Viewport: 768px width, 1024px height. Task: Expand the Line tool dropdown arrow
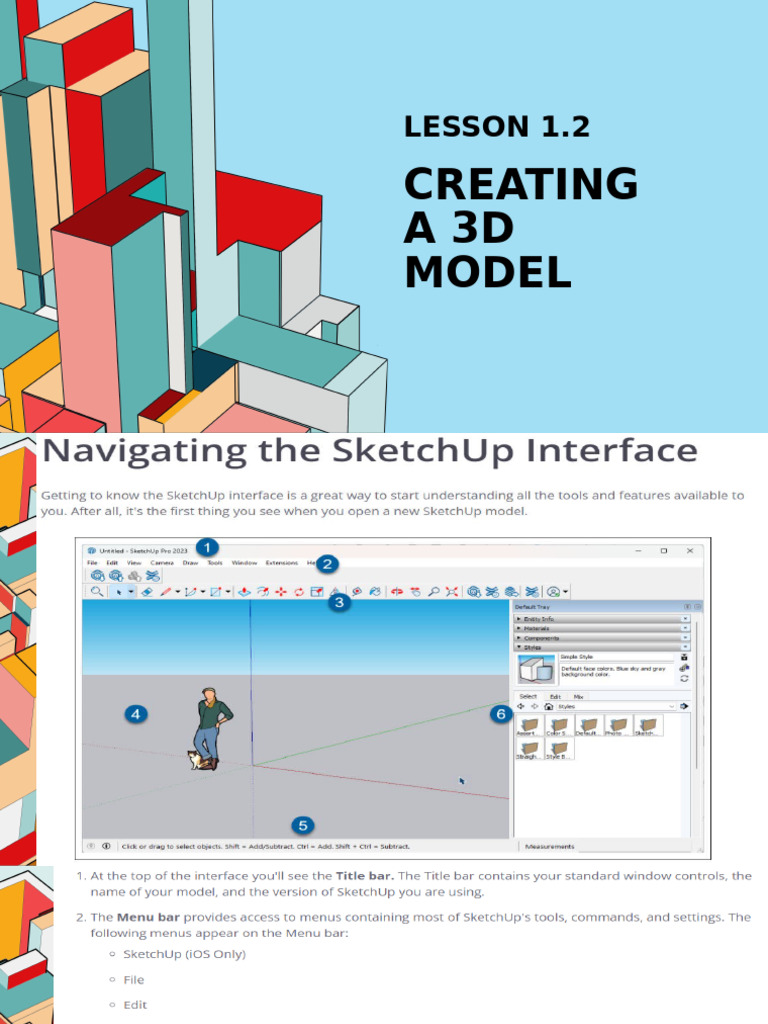tap(178, 592)
